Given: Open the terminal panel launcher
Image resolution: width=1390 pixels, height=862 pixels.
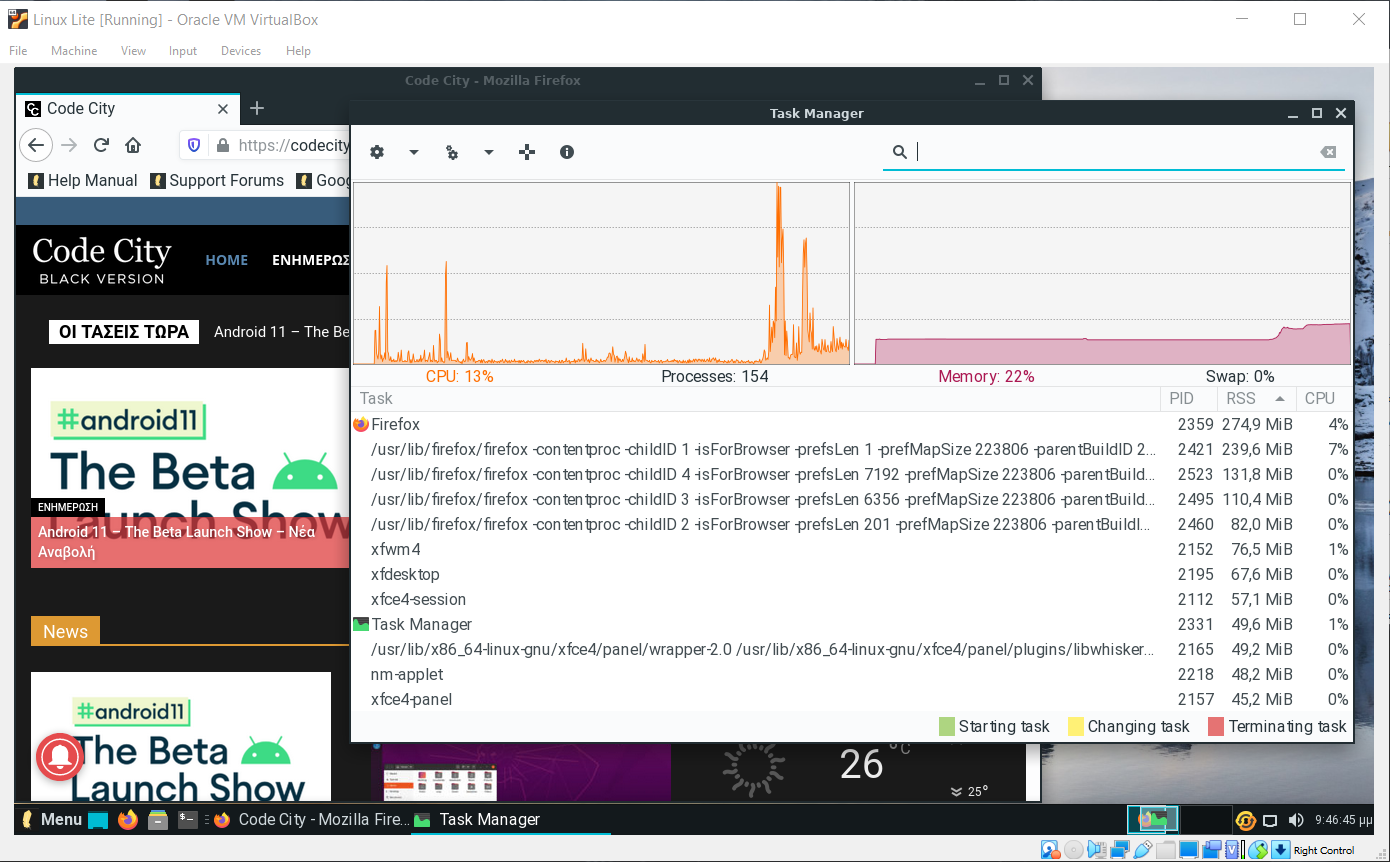Looking at the screenshot, I should click(187, 820).
